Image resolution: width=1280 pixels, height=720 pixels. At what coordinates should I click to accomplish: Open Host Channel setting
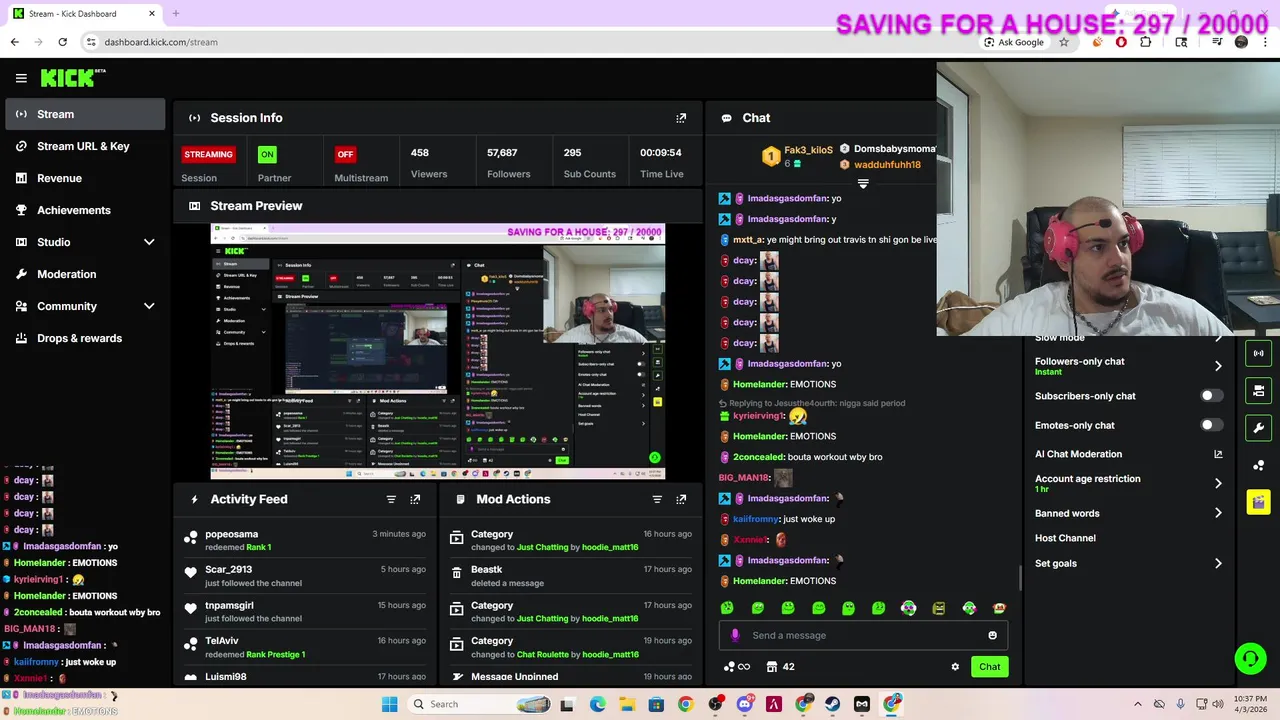[1065, 538]
